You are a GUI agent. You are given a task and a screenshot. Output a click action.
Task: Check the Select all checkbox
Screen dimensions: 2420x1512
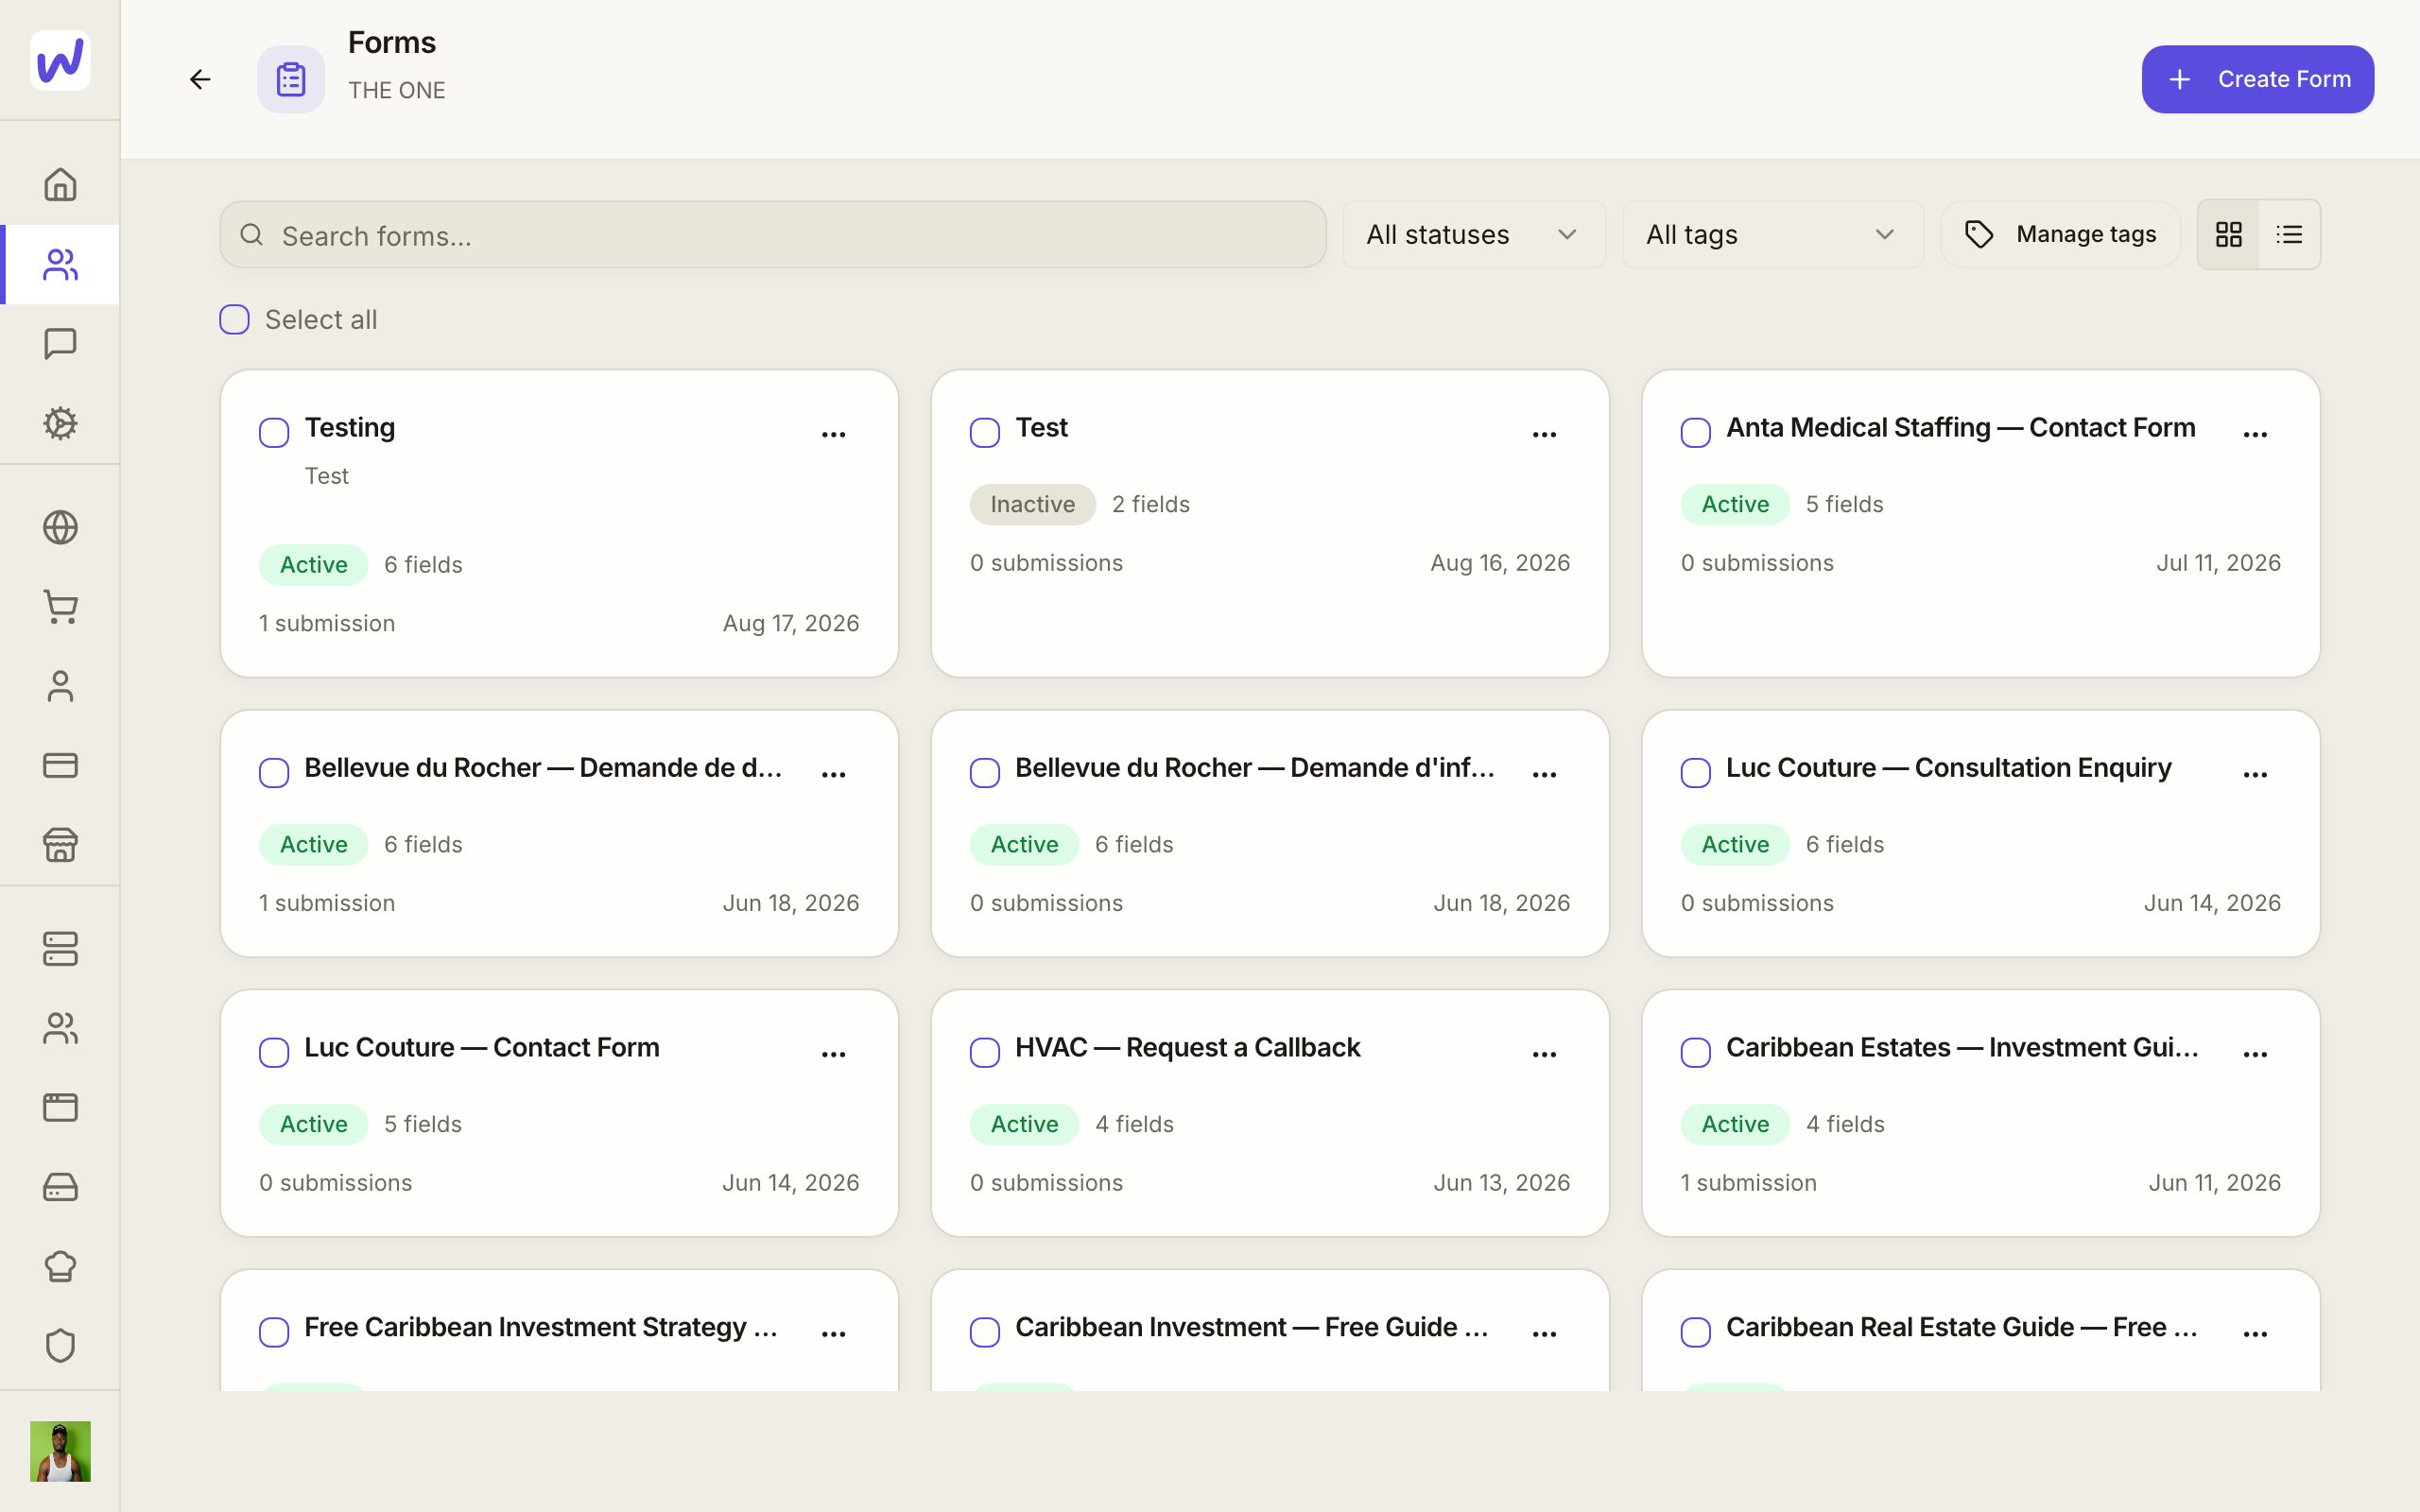pyautogui.click(x=234, y=320)
